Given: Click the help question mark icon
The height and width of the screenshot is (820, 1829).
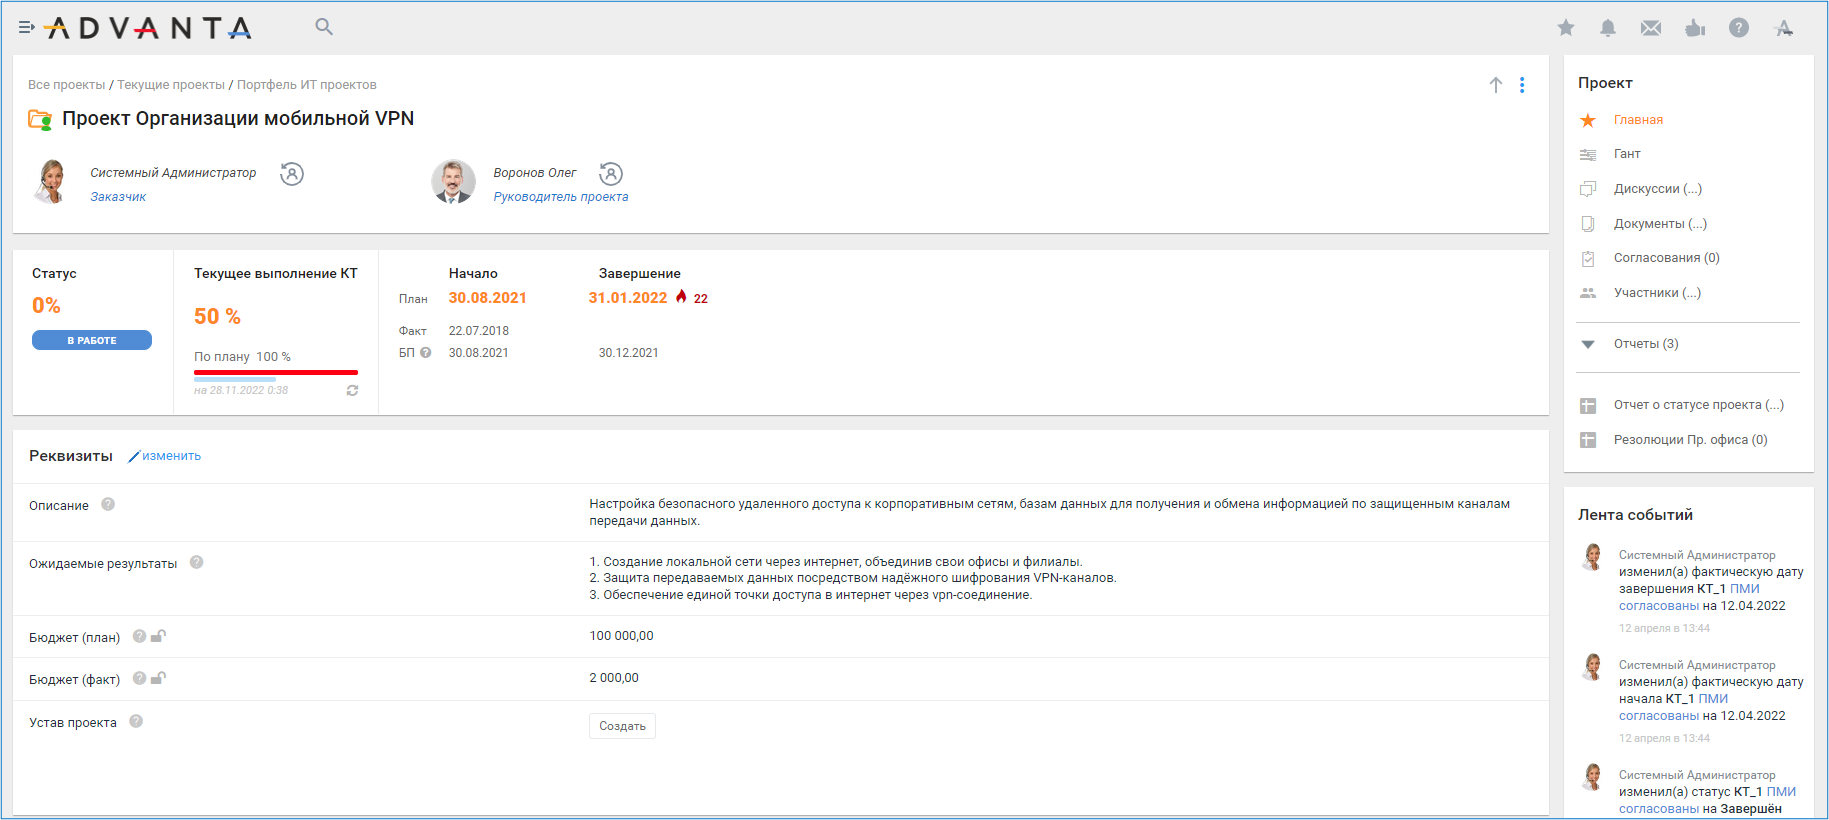Looking at the screenshot, I should [1739, 28].
